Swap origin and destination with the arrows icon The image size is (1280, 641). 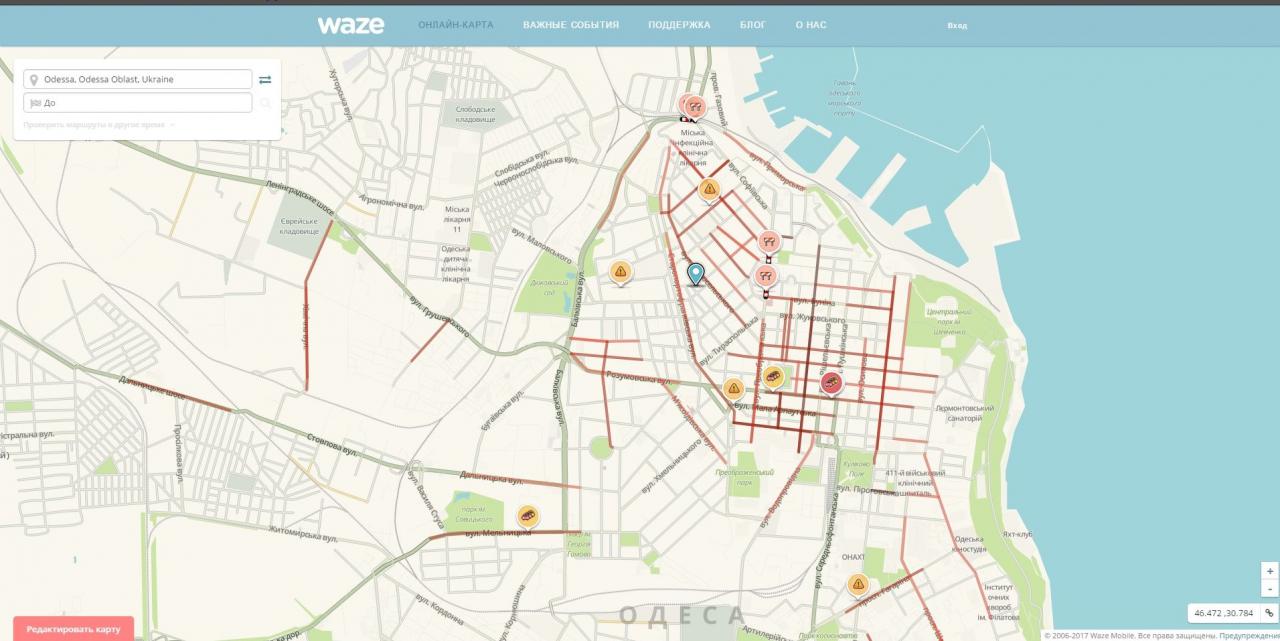265,79
